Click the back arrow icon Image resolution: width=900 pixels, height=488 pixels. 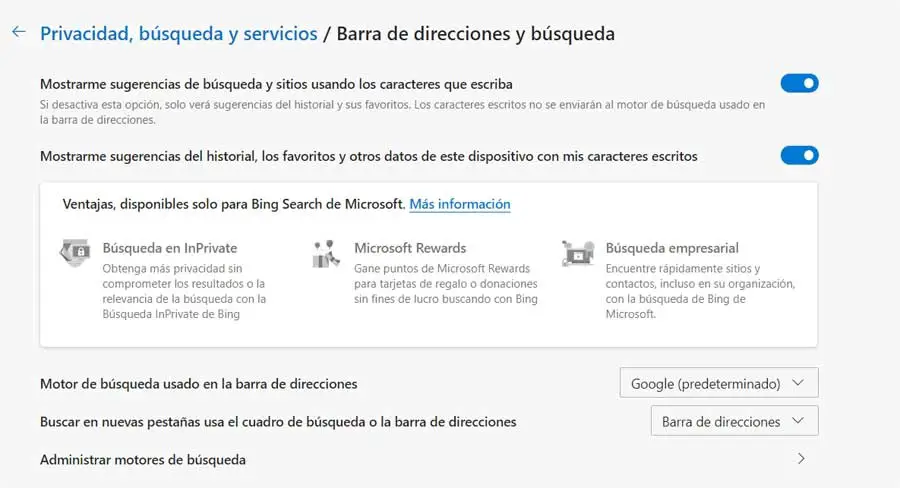tap(18, 33)
